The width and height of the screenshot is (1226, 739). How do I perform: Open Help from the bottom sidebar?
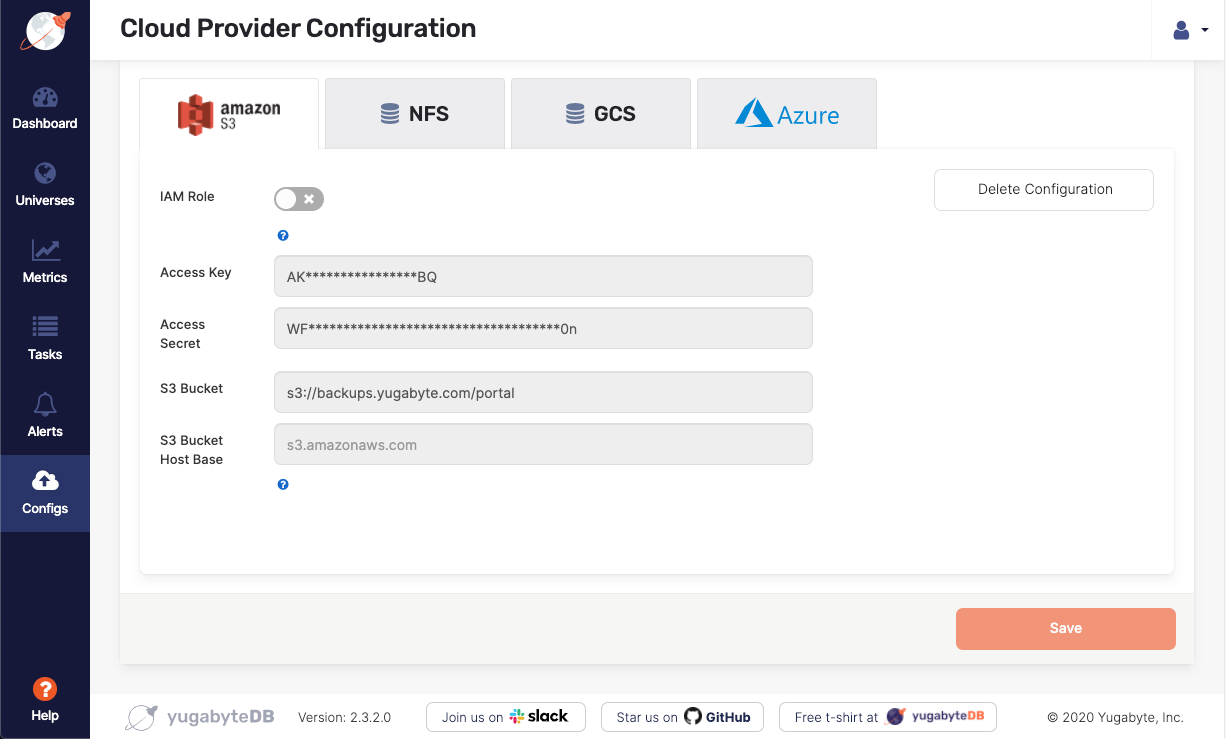point(45,698)
